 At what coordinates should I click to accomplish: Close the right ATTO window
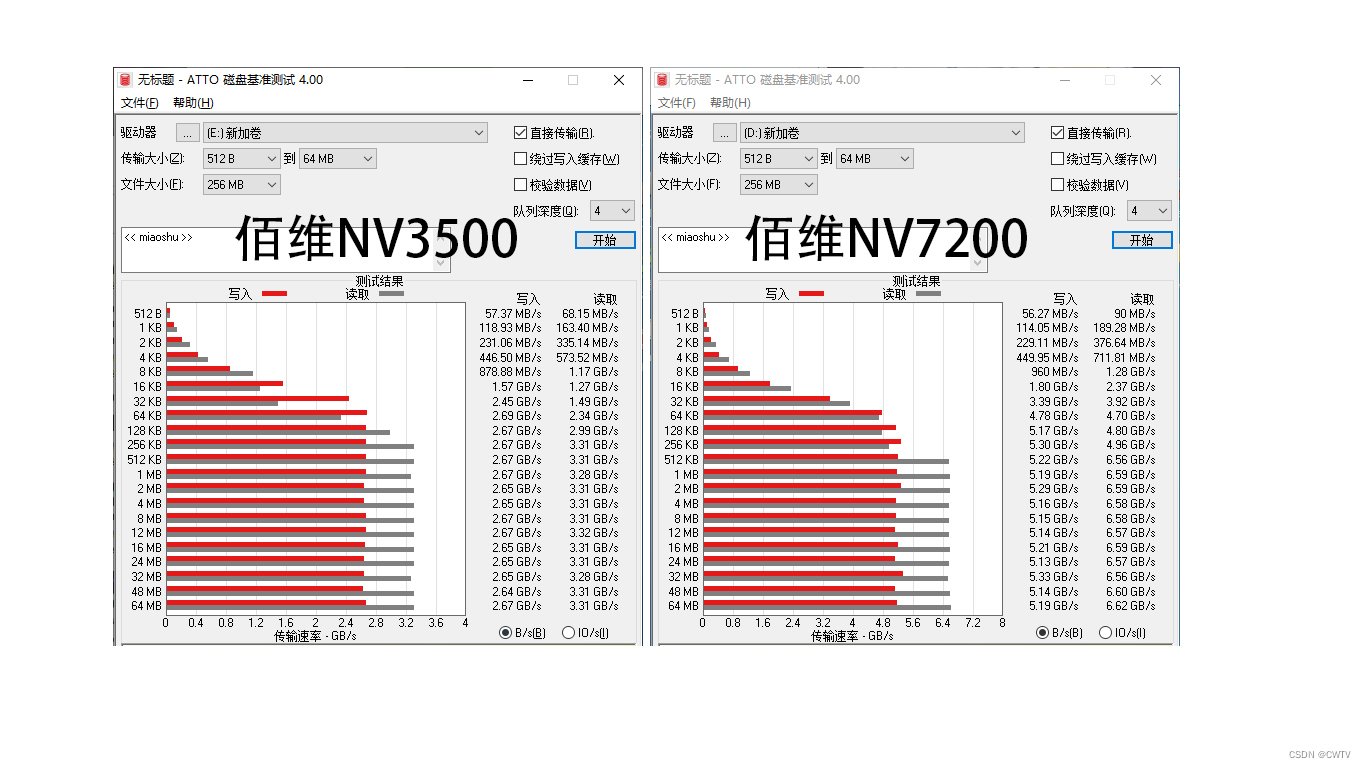pos(1156,80)
